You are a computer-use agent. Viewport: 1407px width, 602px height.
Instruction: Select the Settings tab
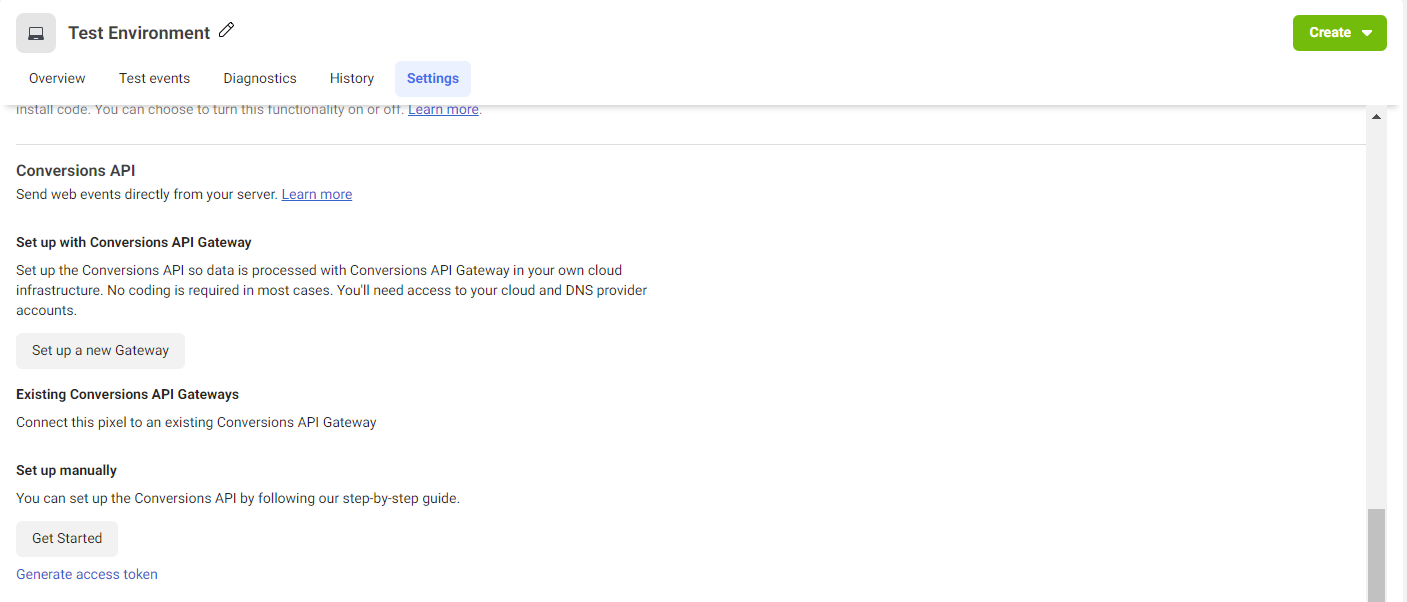[433, 78]
